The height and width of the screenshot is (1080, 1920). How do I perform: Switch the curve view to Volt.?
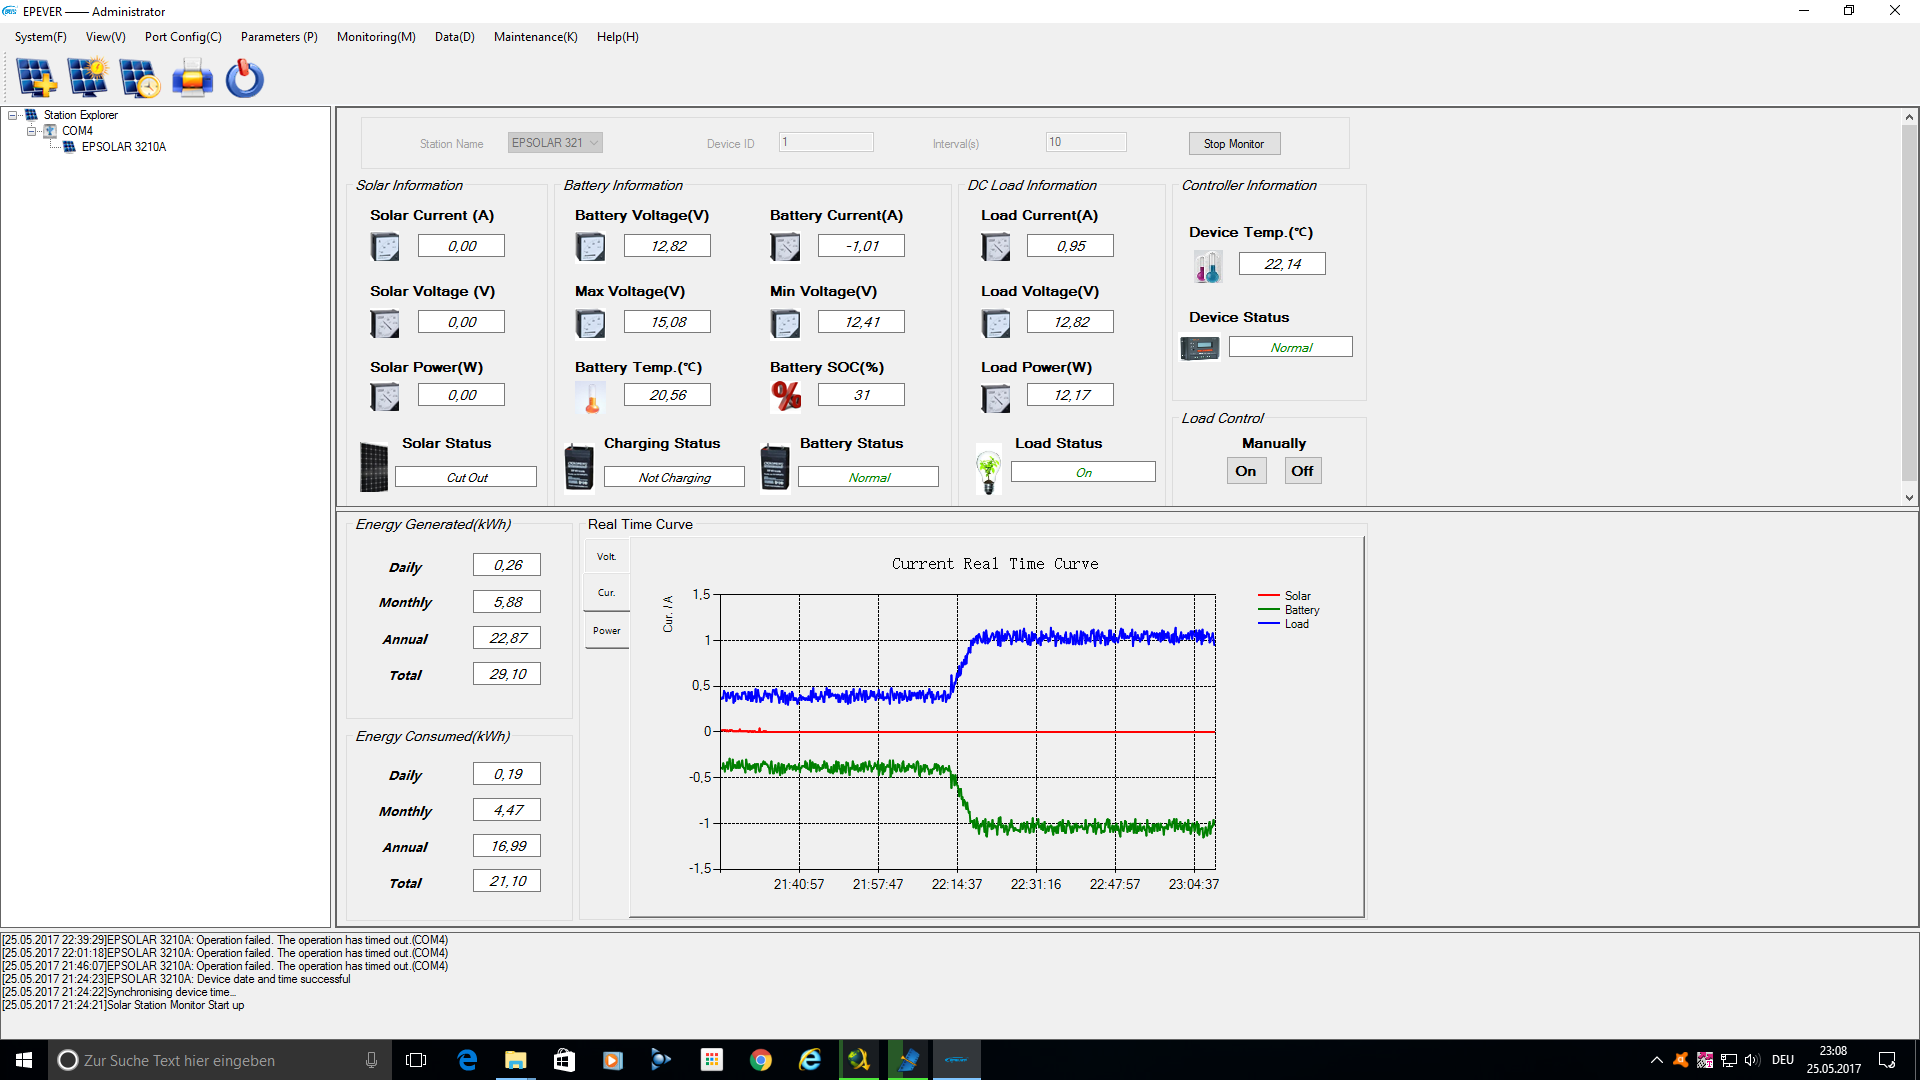click(606, 557)
